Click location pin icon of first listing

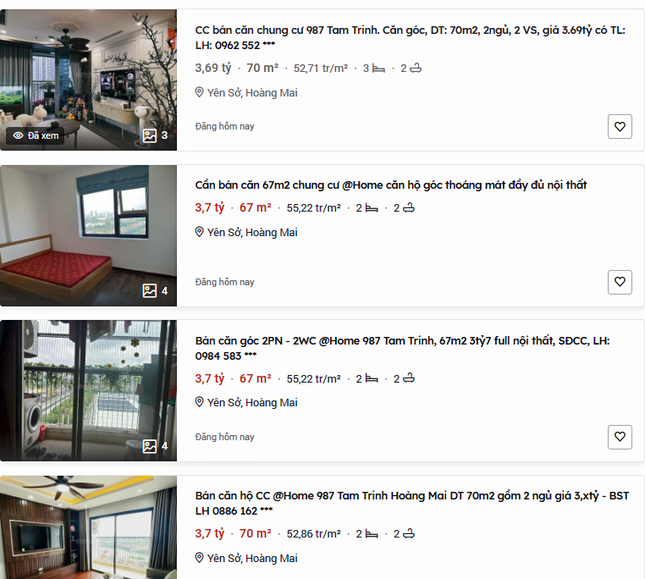coord(199,92)
